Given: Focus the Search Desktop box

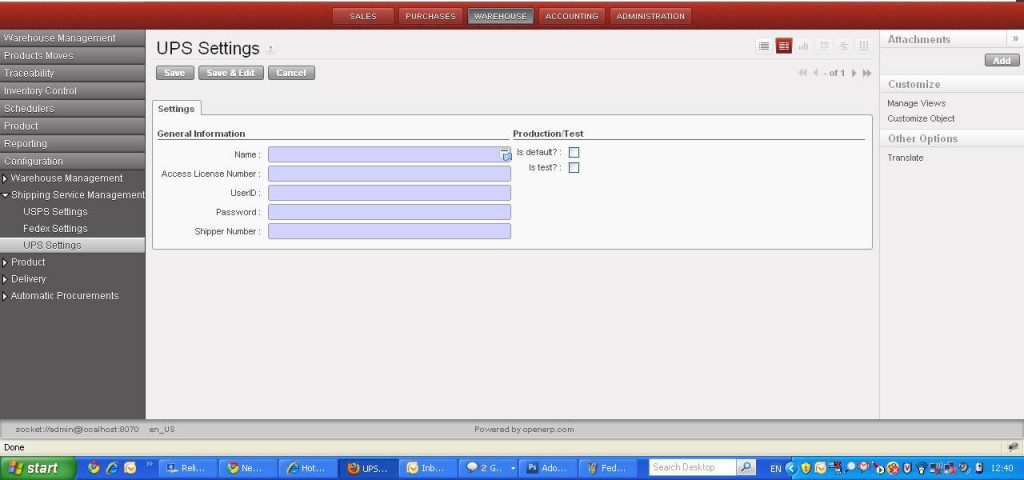Looking at the screenshot, I should [693, 468].
